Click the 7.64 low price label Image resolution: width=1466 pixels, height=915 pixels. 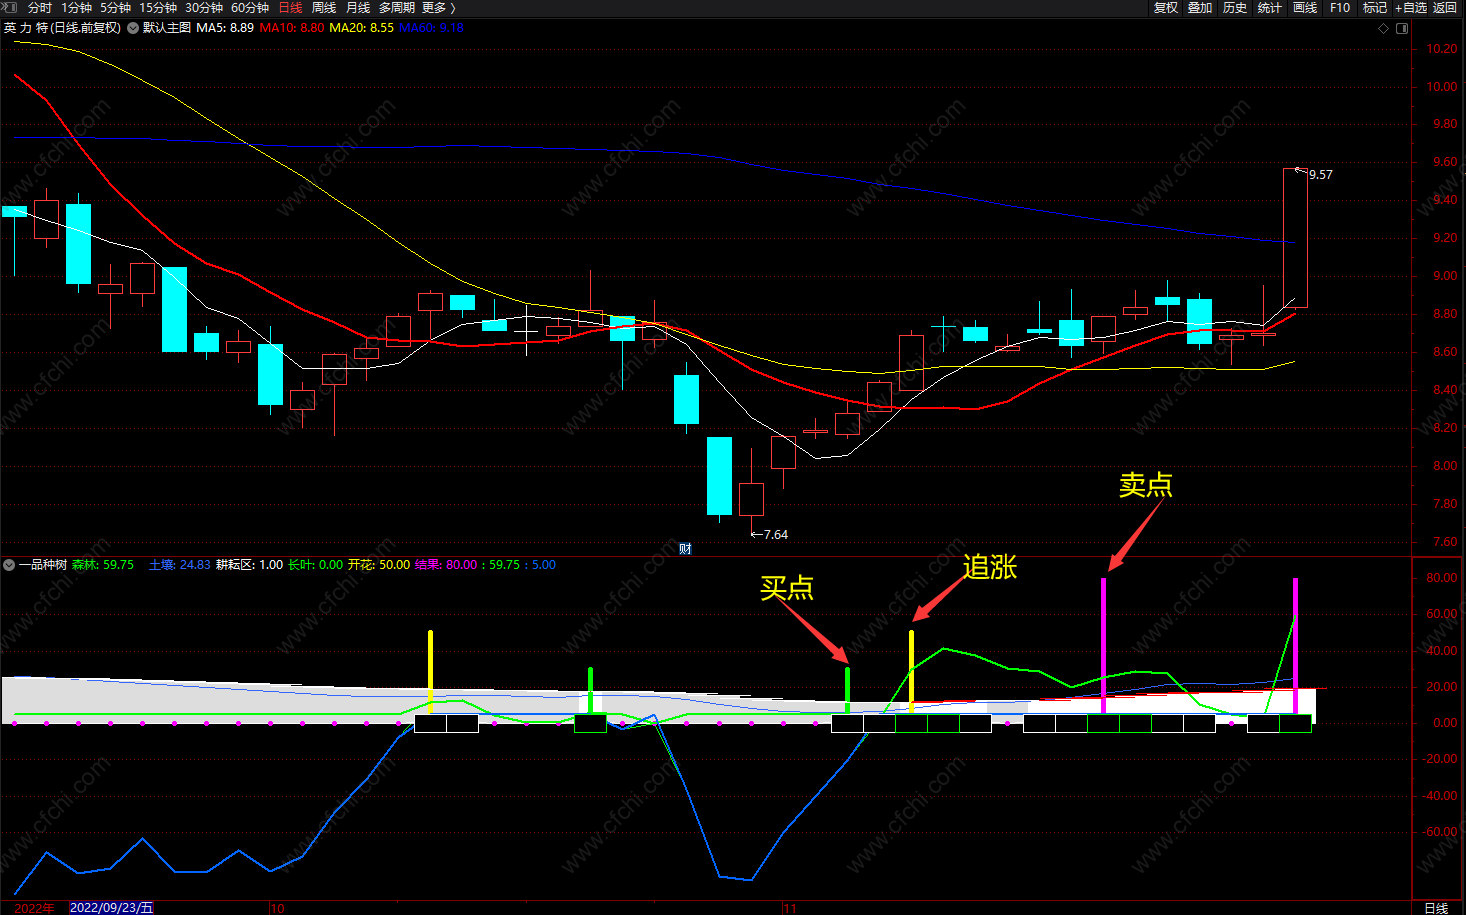click(x=776, y=535)
